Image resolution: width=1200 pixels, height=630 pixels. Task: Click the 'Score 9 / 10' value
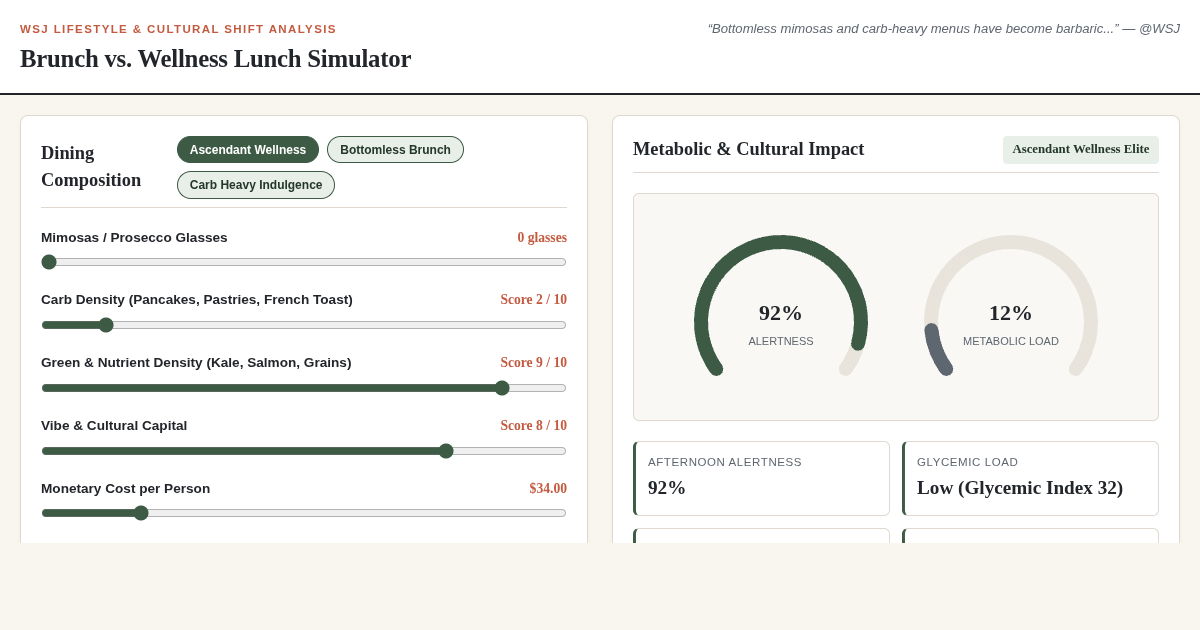pos(534,363)
